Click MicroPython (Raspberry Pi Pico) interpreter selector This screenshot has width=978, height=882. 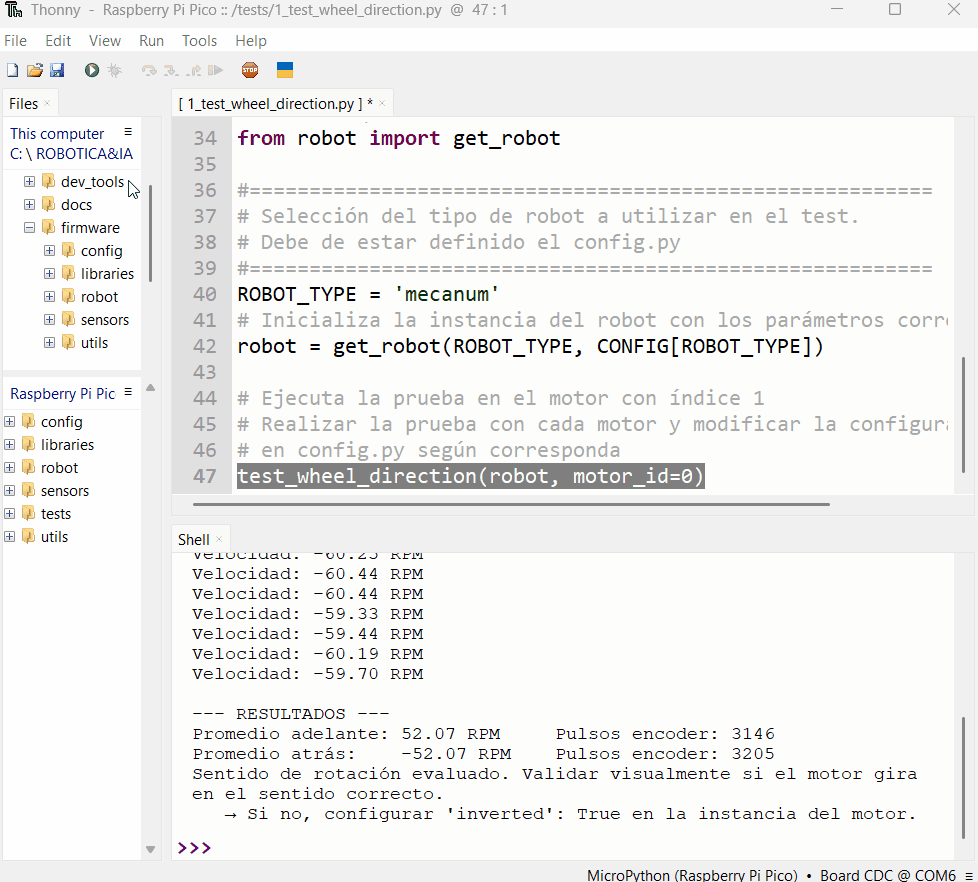click(692, 875)
